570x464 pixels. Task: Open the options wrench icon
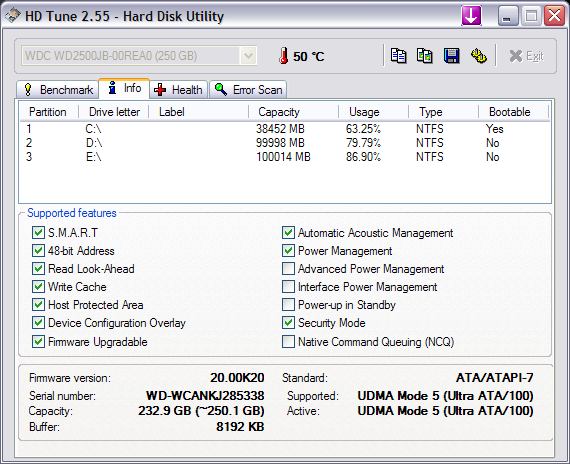click(478, 56)
